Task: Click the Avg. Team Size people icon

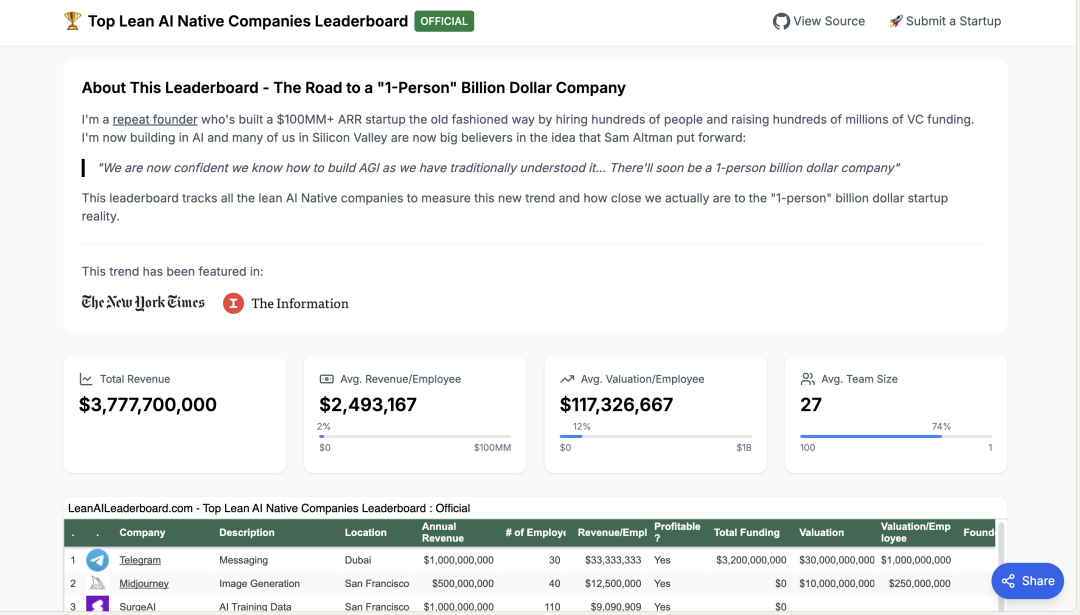Action: coord(807,379)
